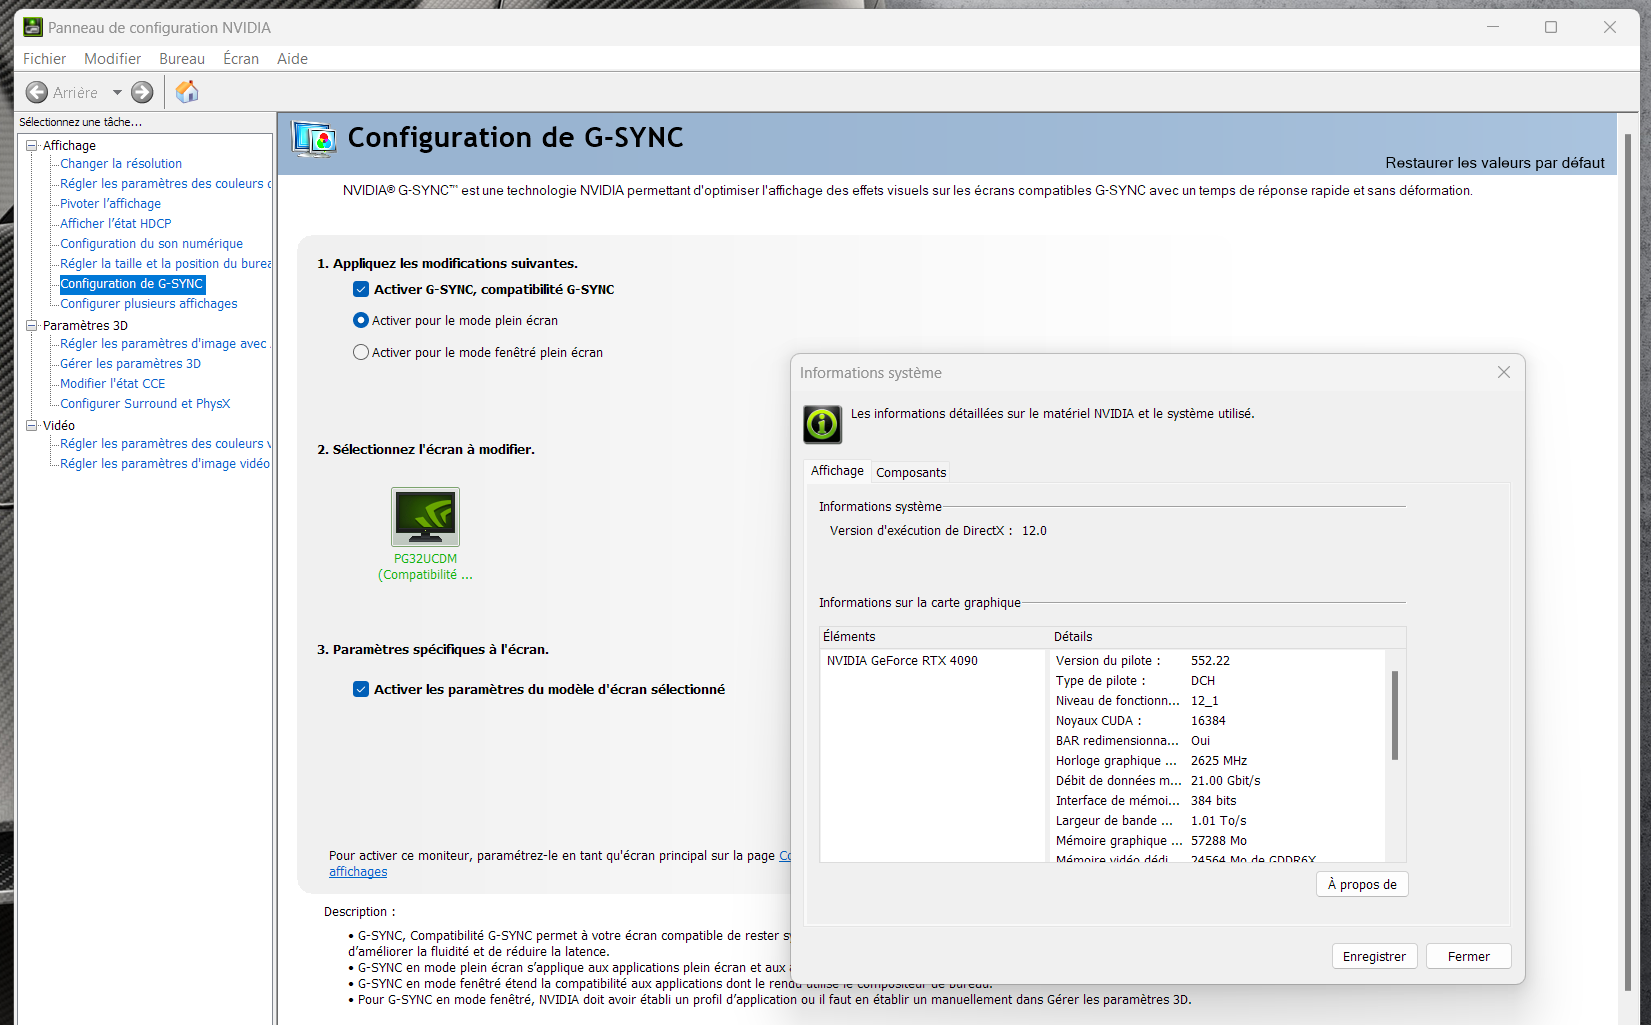
Task: Click the green info icon in Informations système
Action: pos(821,424)
